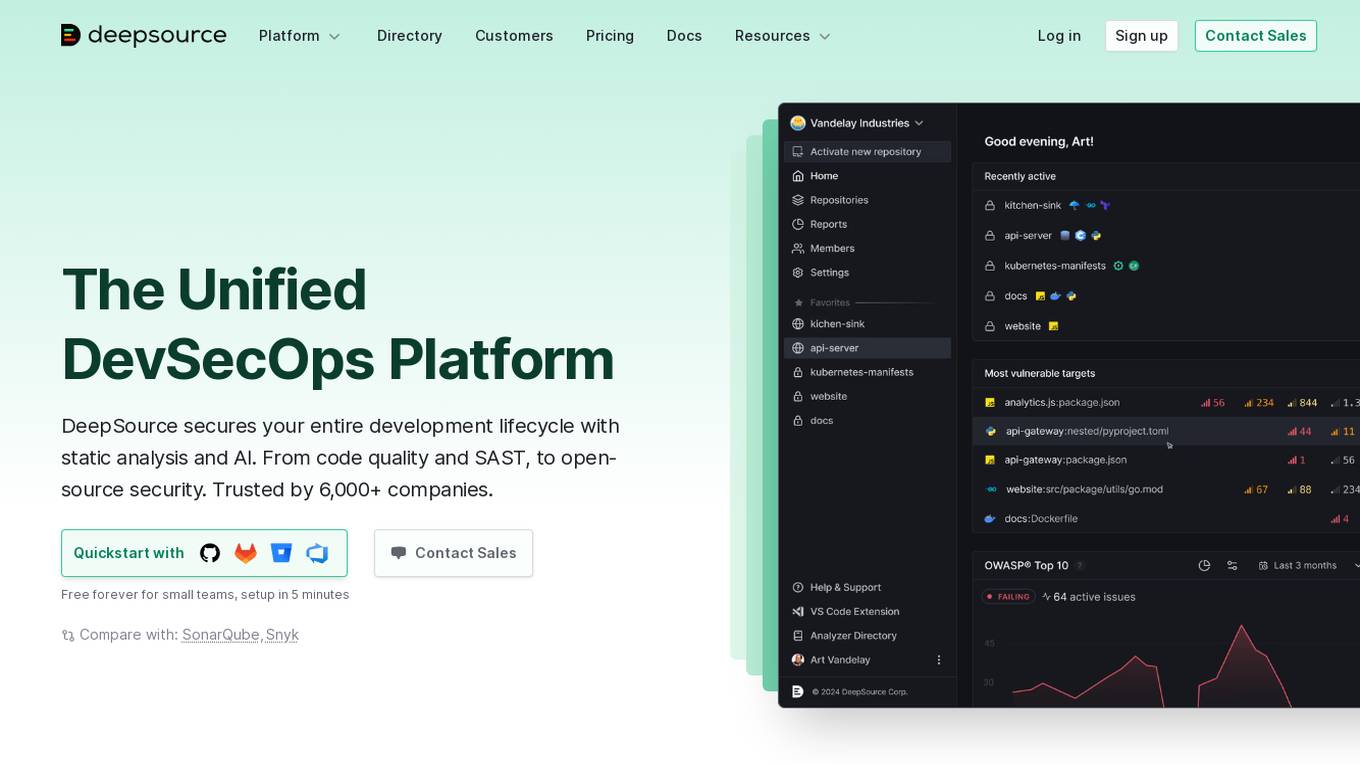Select kichen-sink under Favorites
The height and width of the screenshot is (764, 1360).
[867, 324]
